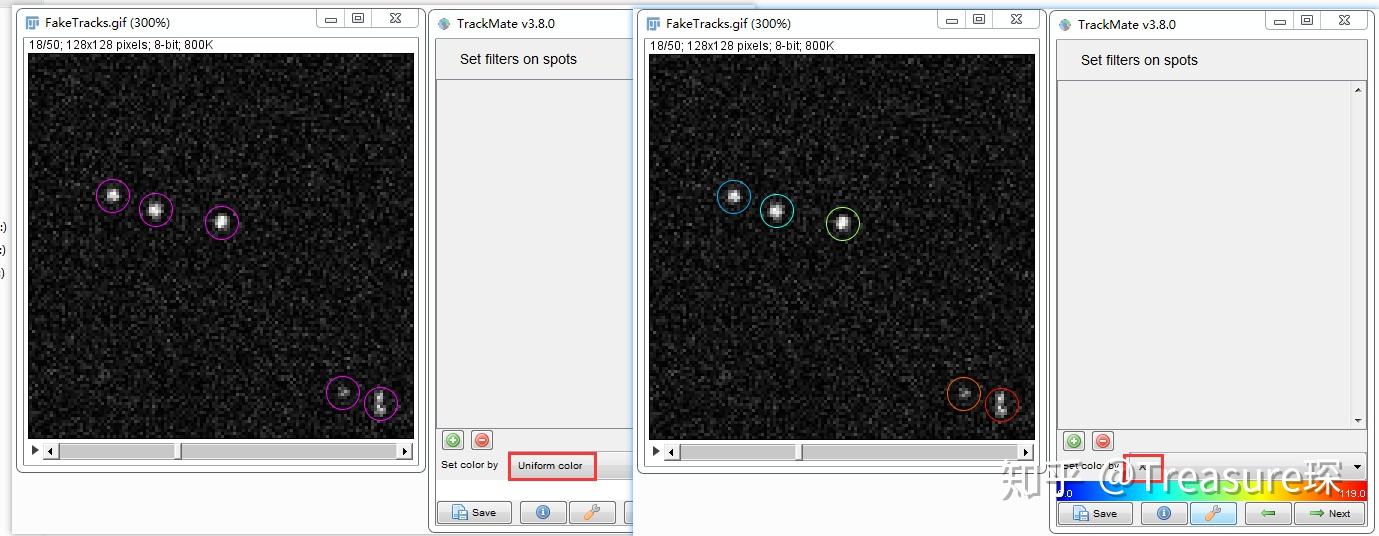Play the right FakeTracks animation
The width and height of the screenshot is (1379, 536).
click(656, 452)
